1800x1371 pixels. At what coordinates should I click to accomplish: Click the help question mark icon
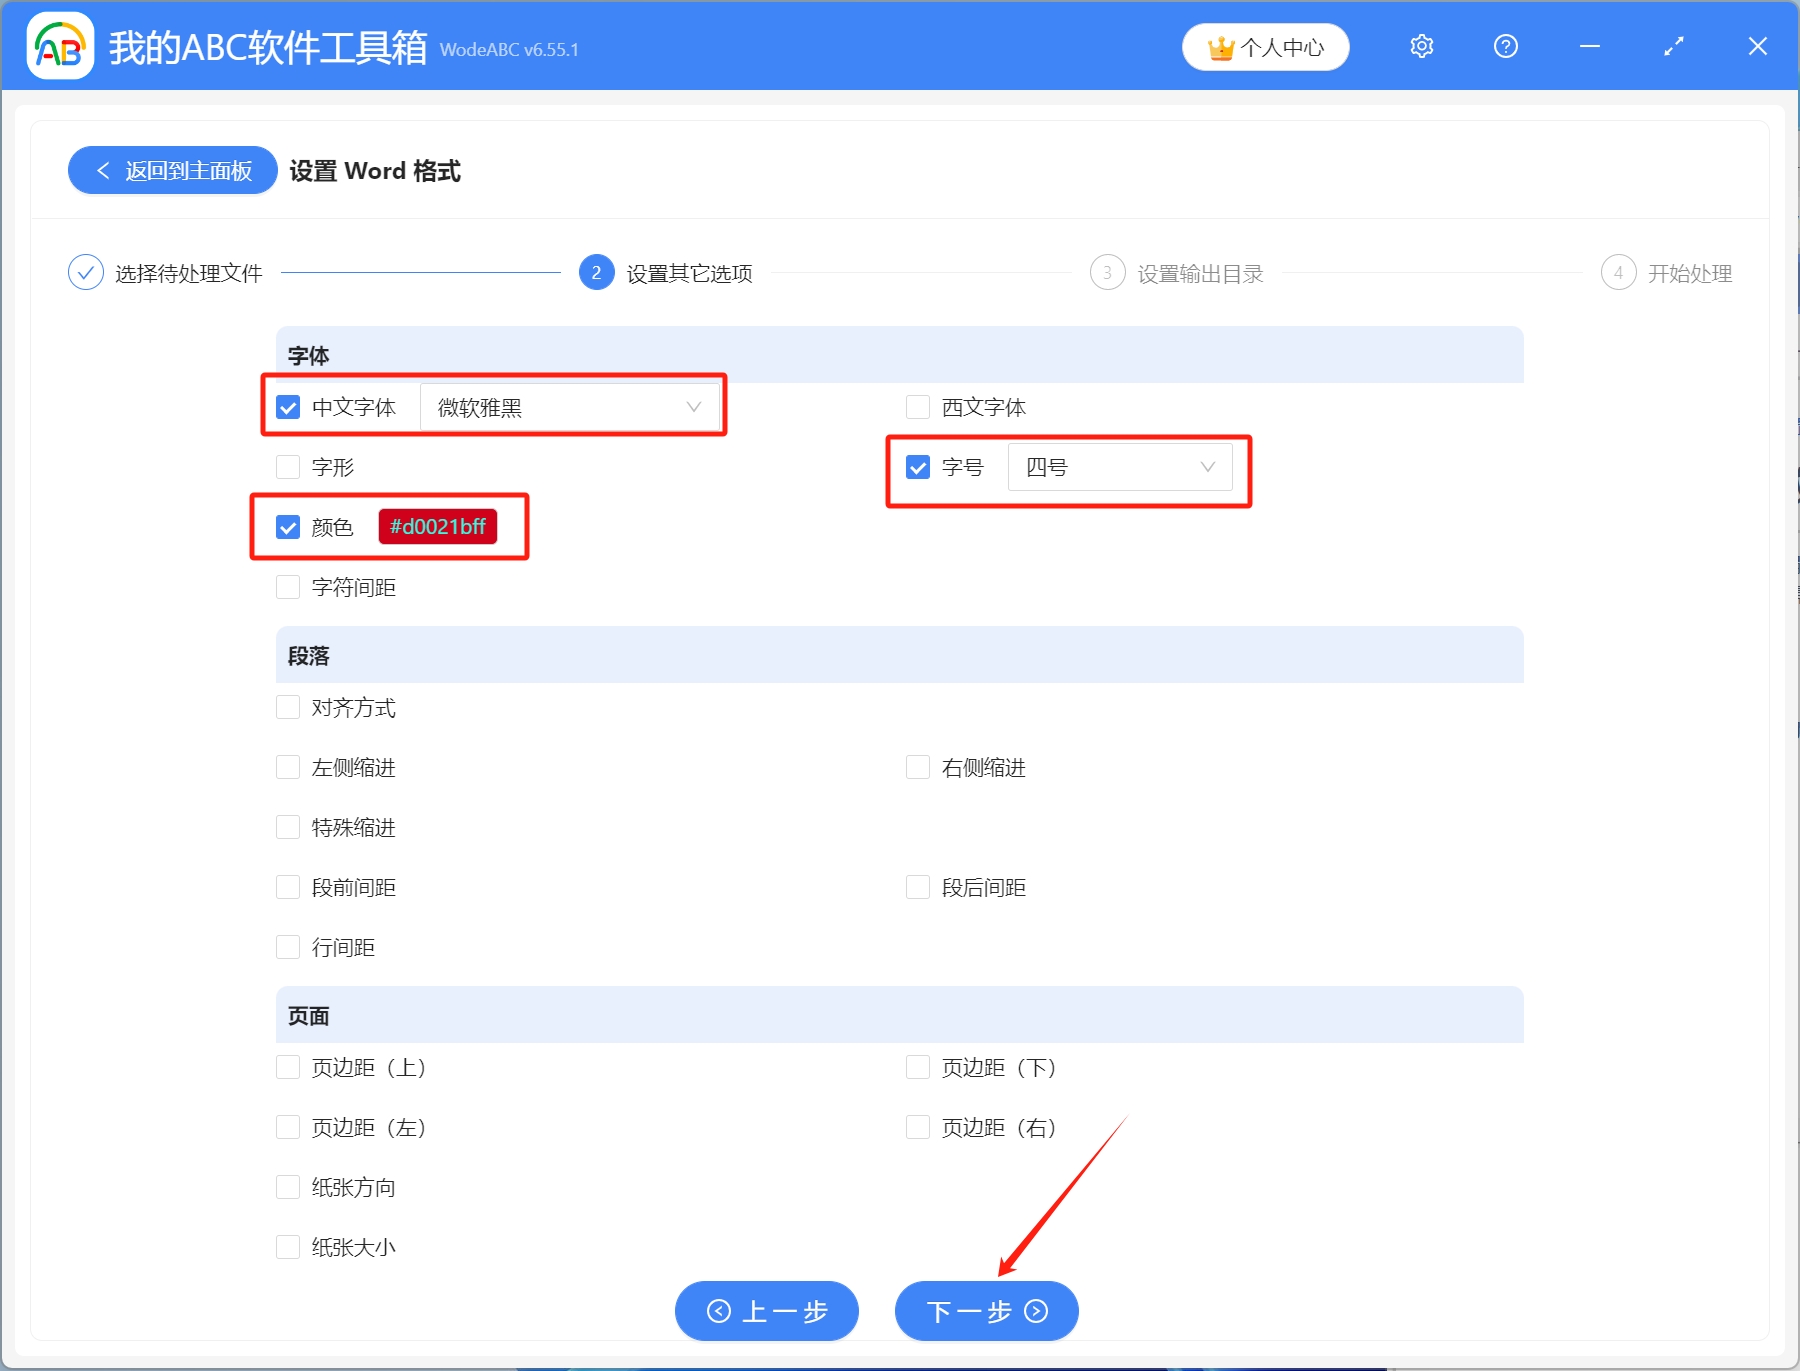(1505, 46)
